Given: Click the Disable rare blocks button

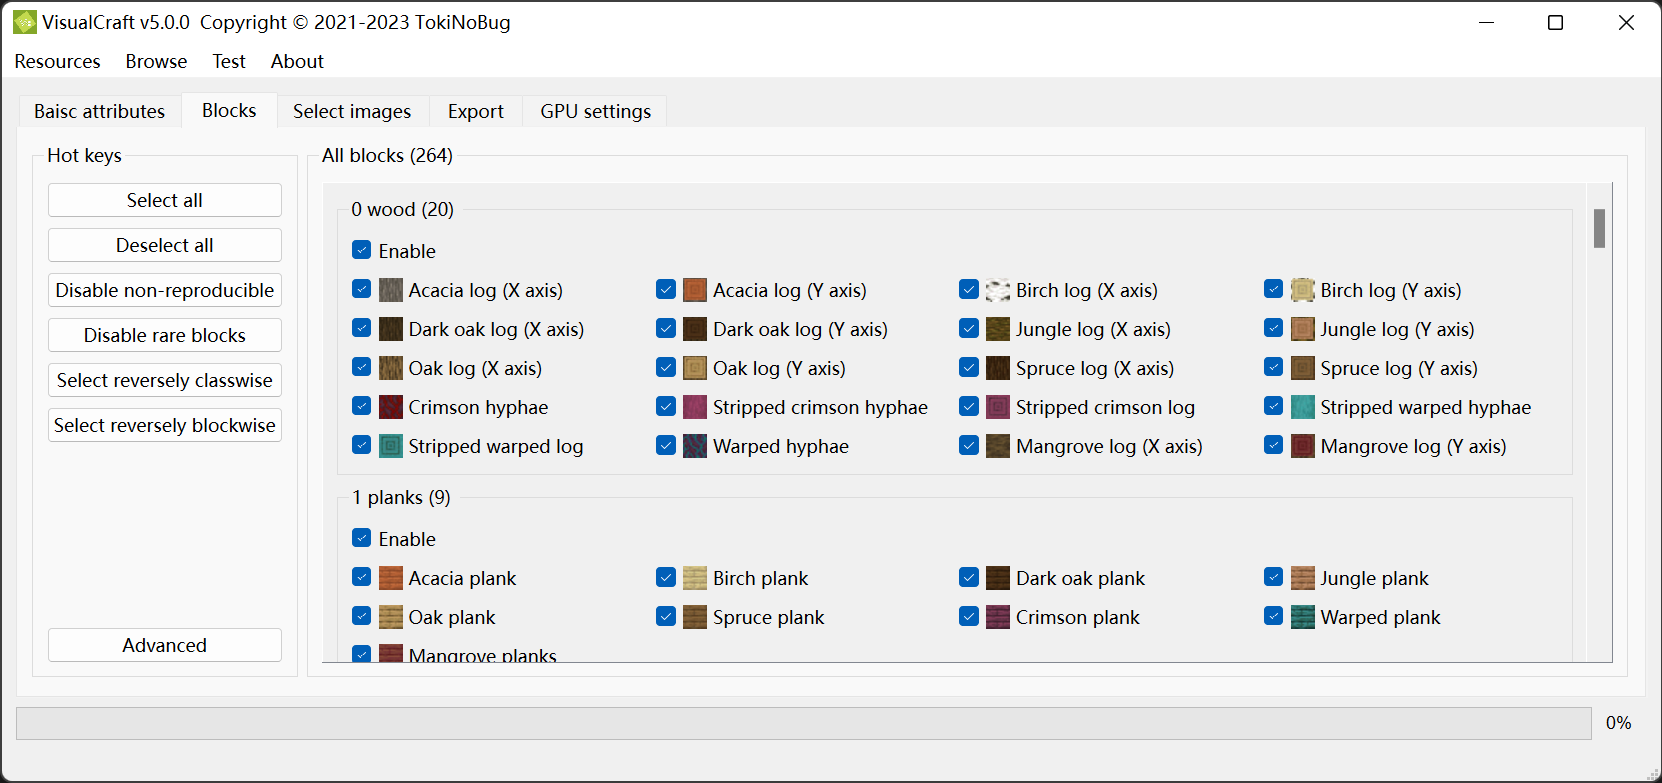Looking at the screenshot, I should 165,335.
